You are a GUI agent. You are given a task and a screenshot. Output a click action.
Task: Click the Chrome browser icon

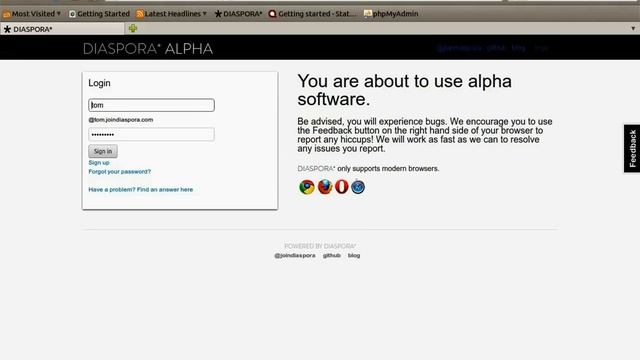pyautogui.click(x=307, y=187)
